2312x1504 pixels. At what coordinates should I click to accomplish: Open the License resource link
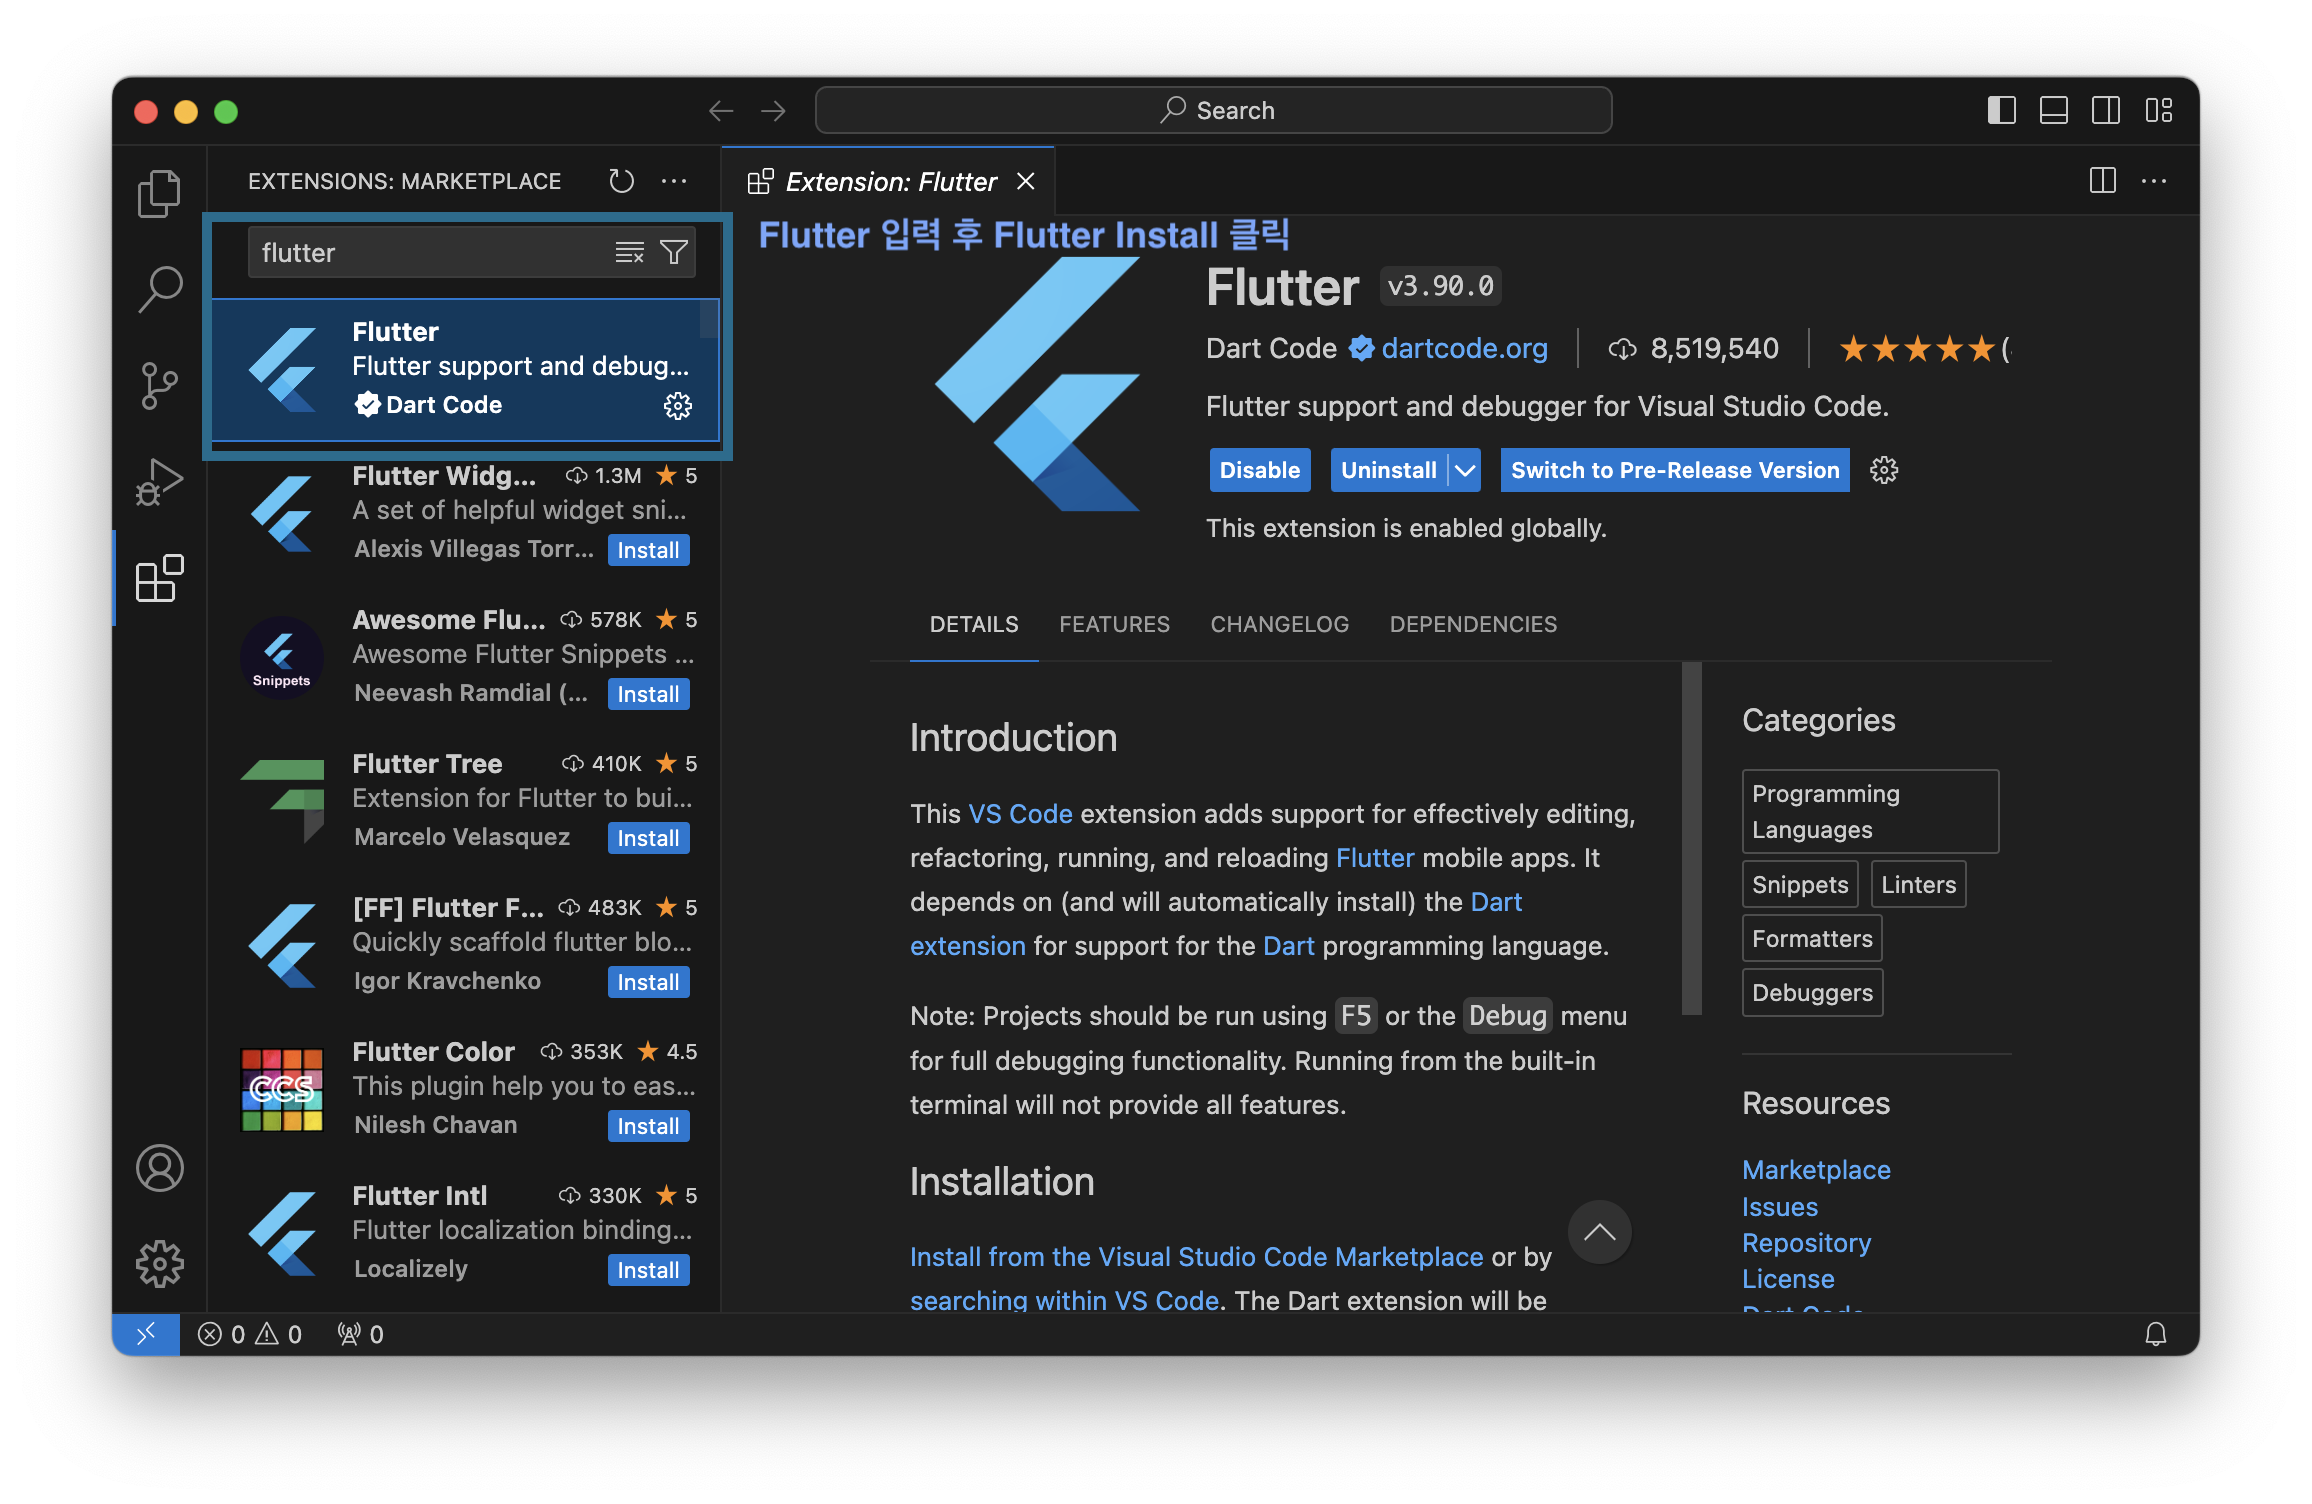click(x=1788, y=1279)
